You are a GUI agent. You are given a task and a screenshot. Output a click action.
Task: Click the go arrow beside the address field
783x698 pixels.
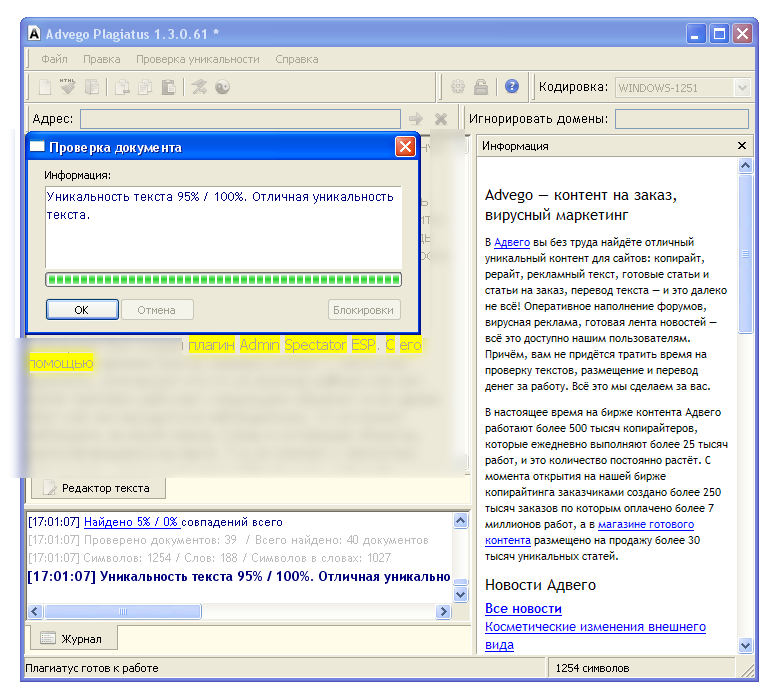(x=415, y=119)
